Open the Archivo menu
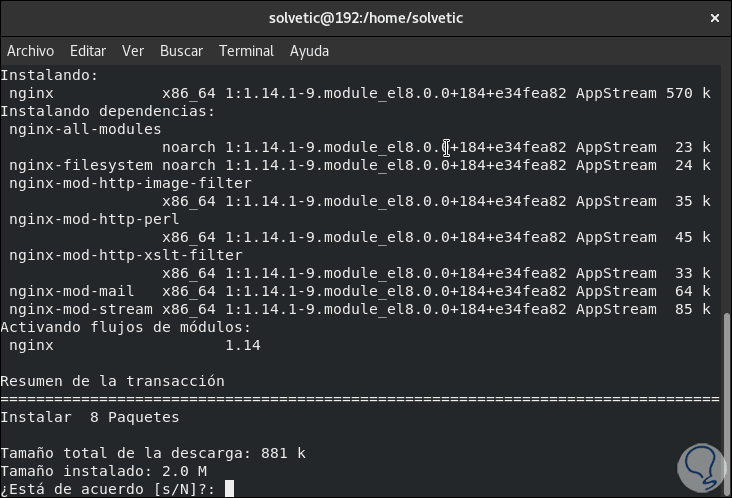The height and width of the screenshot is (498, 732). (30, 51)
